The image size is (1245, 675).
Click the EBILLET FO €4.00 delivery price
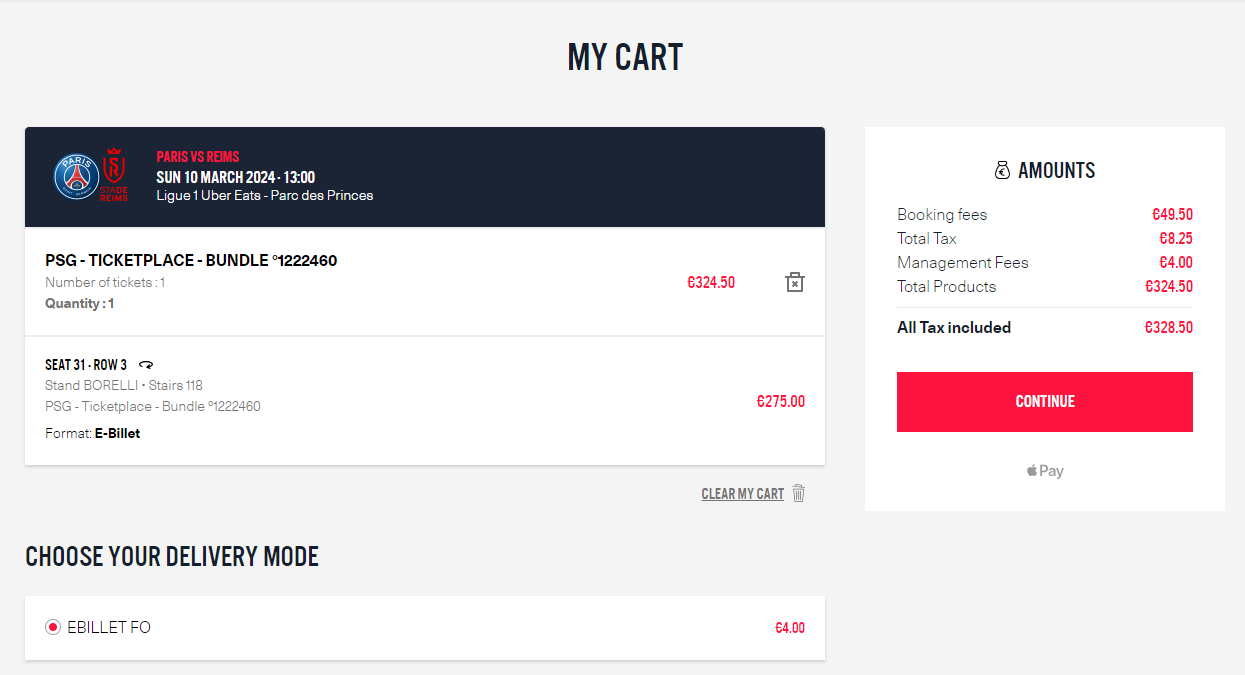790,628
